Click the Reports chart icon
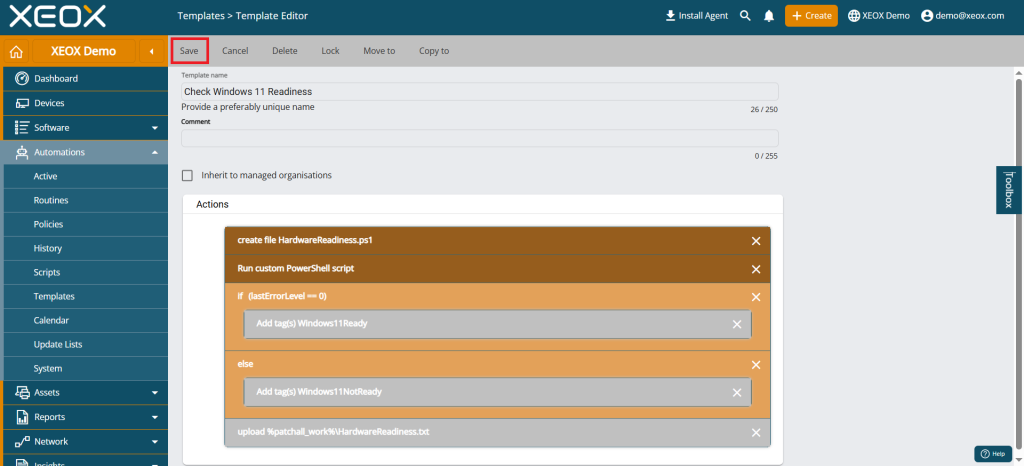 click(x=22, y=416)
